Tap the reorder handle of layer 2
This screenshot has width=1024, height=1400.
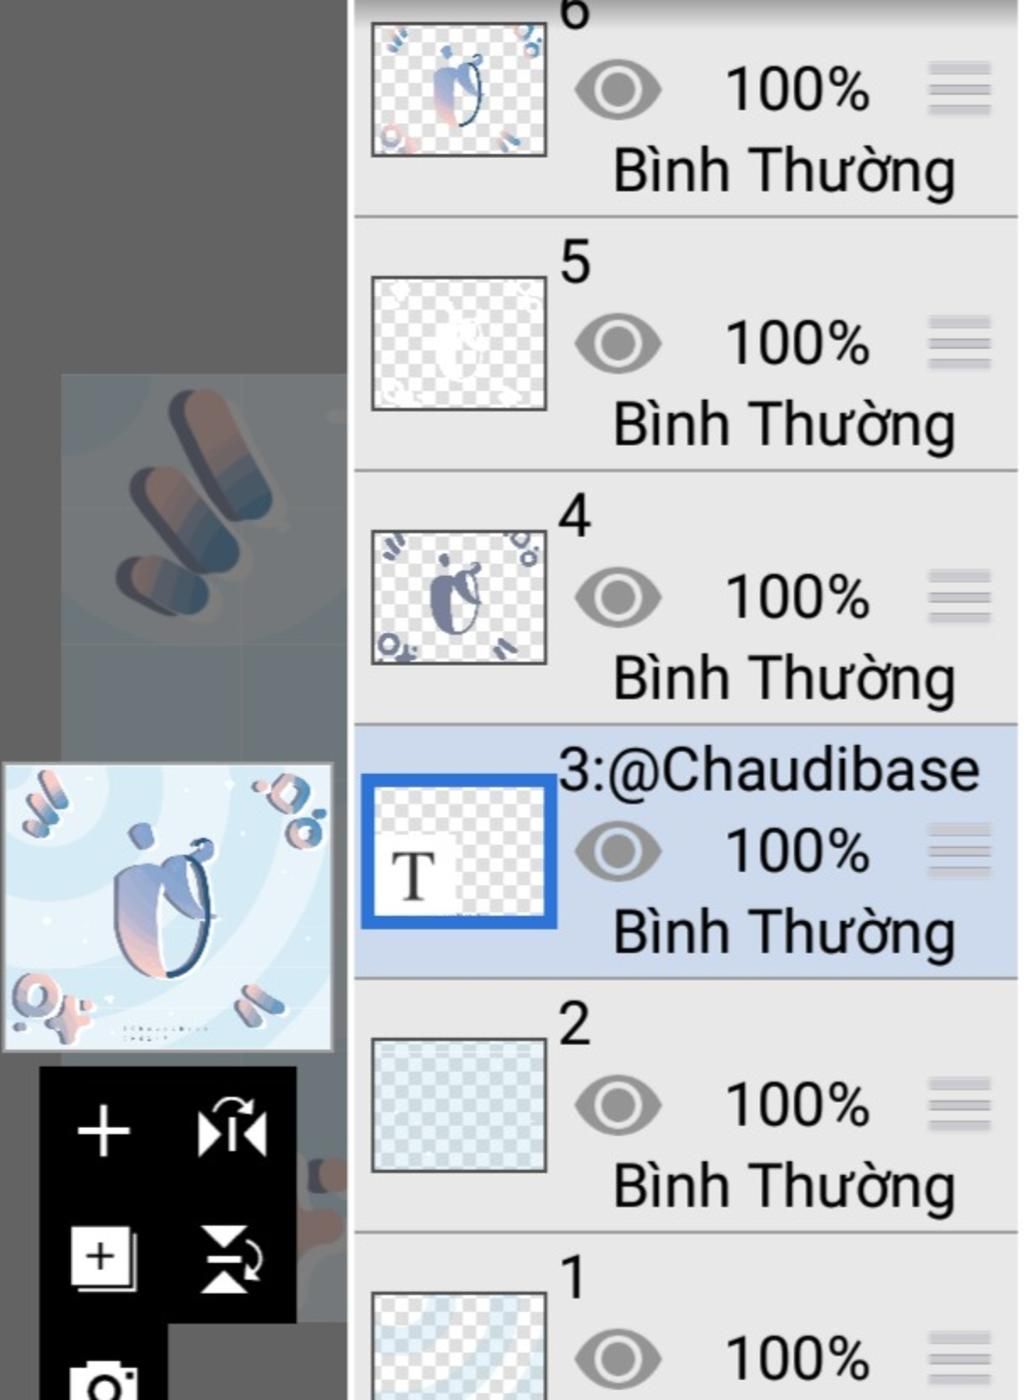[959, 1104]
